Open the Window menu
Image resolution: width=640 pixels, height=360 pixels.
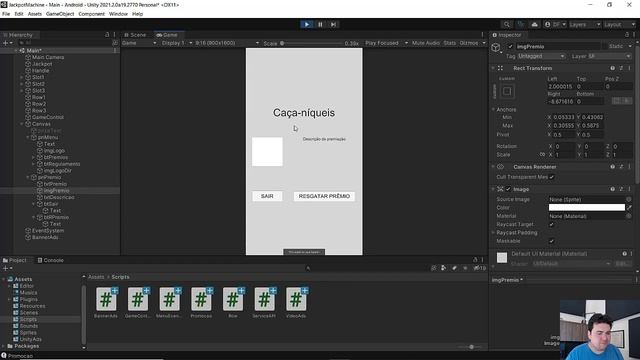point(118,14)
